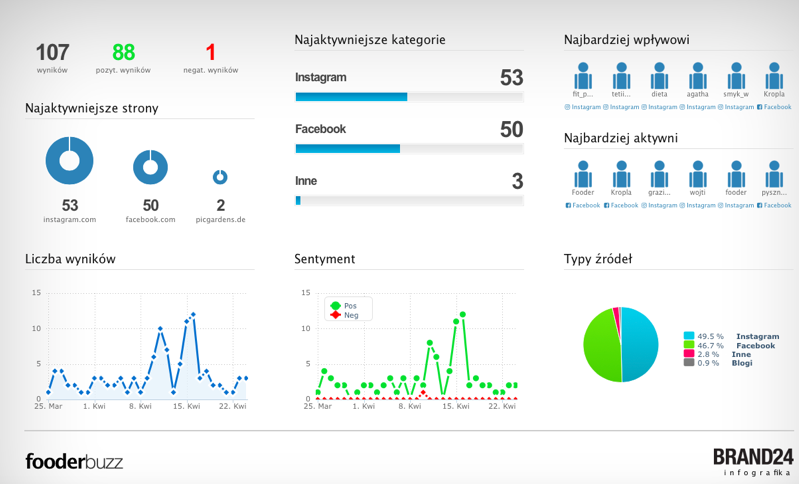
Task: Toggle the Neg series in Sentyment legend
Action: point(344,315)
